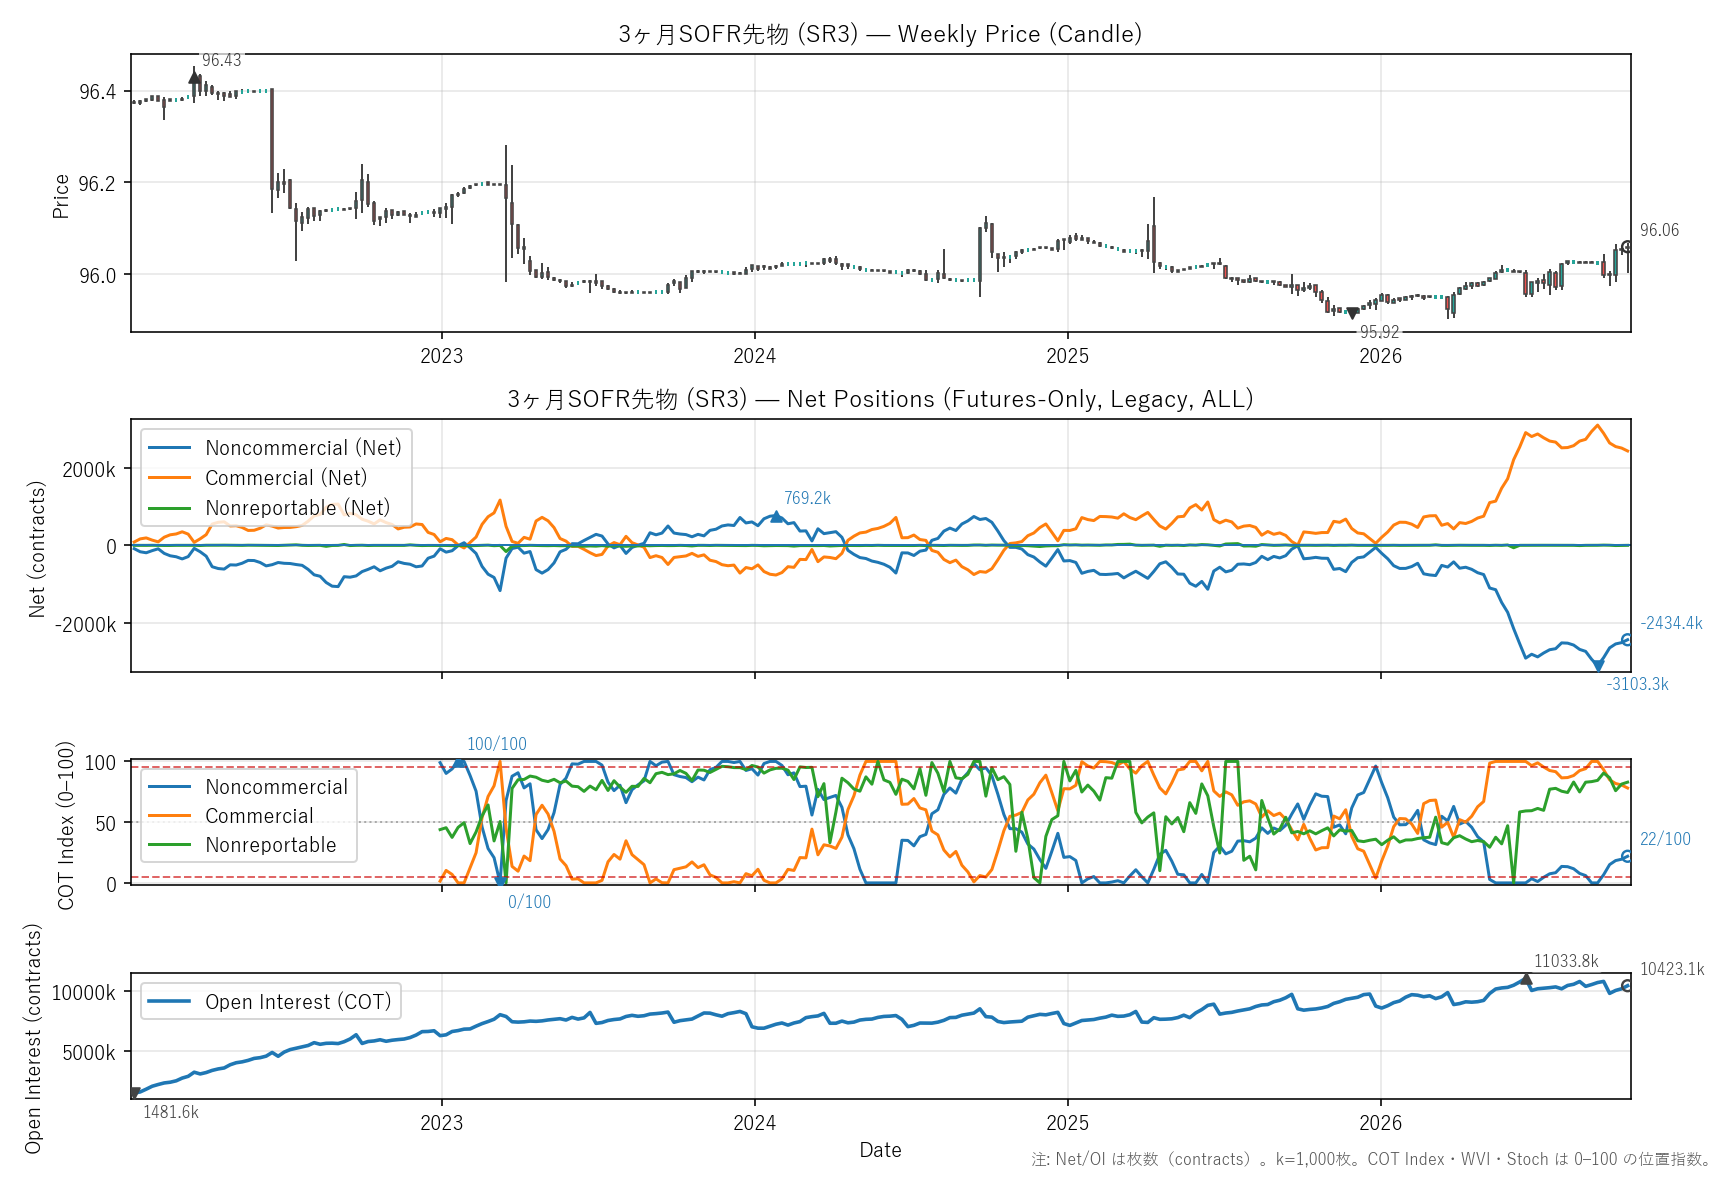
Task: Click the 96.4 price axis tick
Action: 97,93
